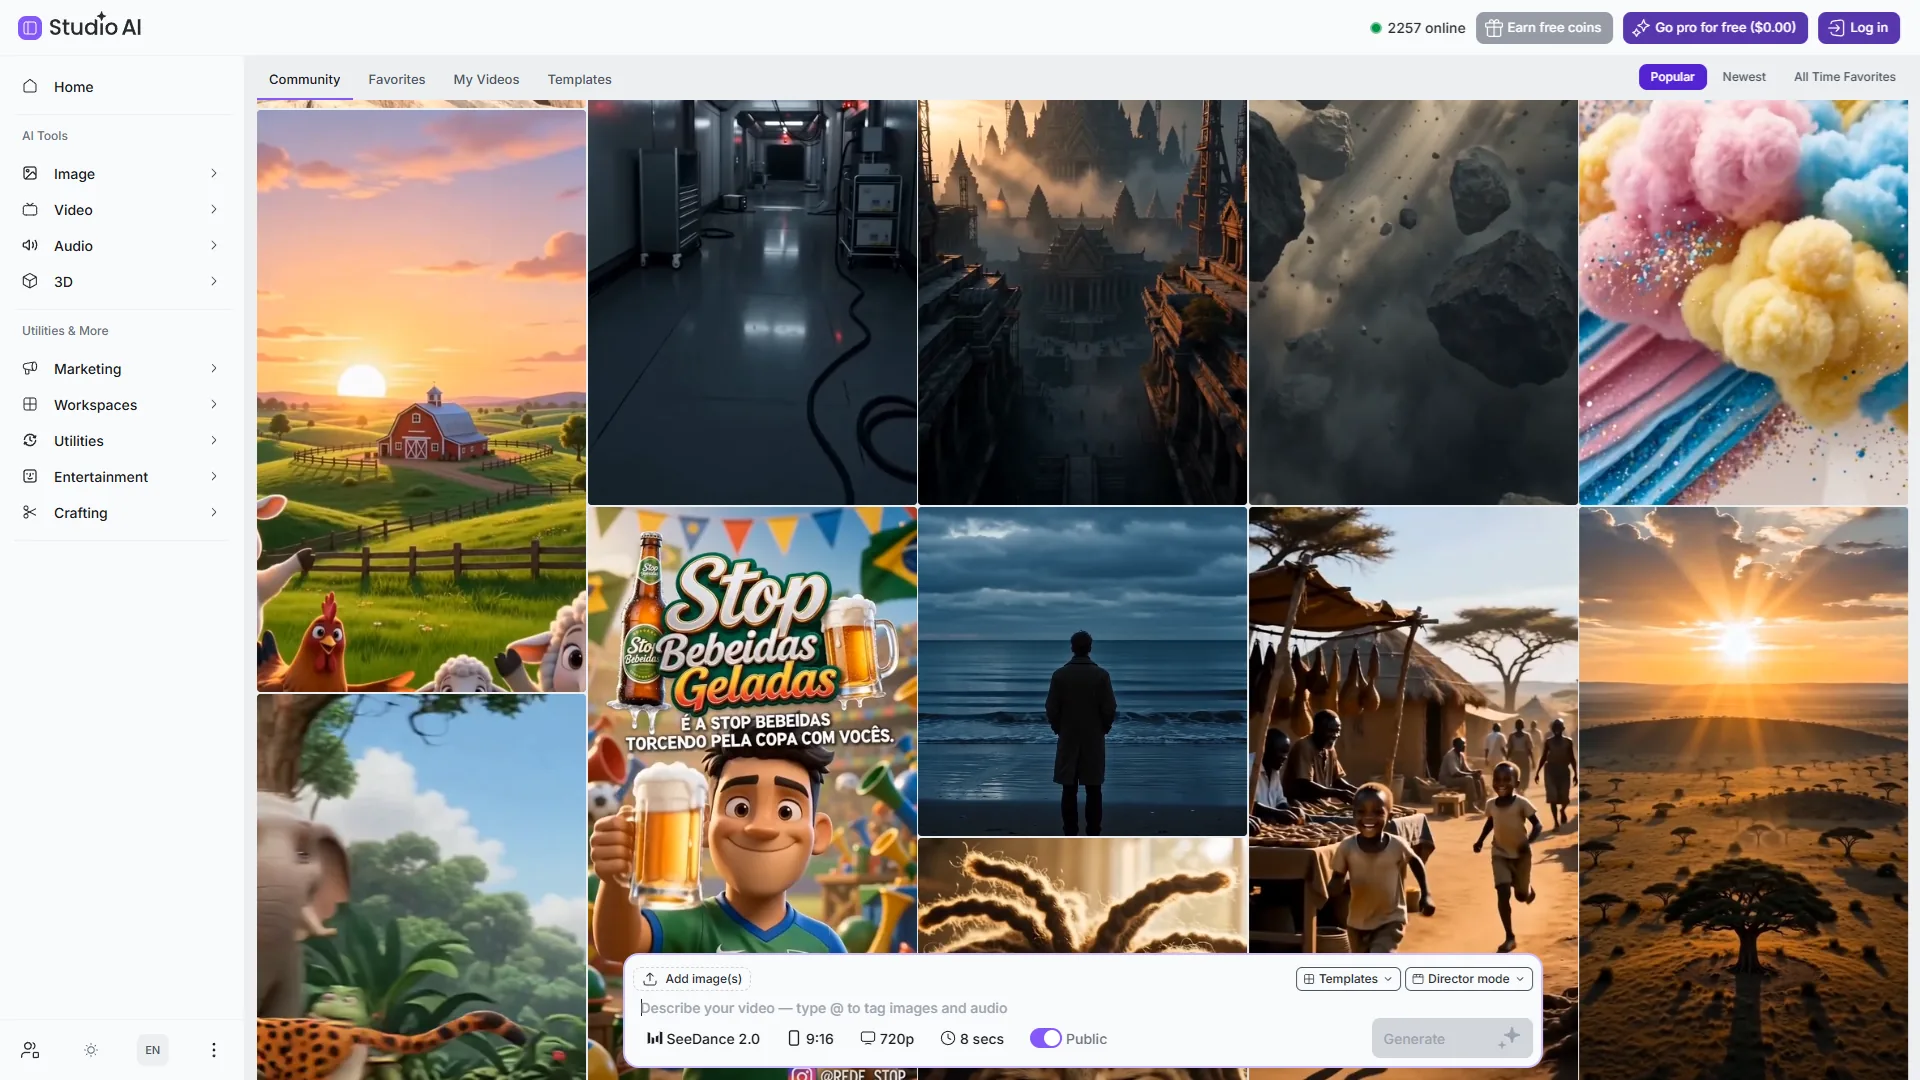The image size is (1920, 1080).
Task: Click the phone aspect icon beside 9:16
Action: [x=794, y=1038]
